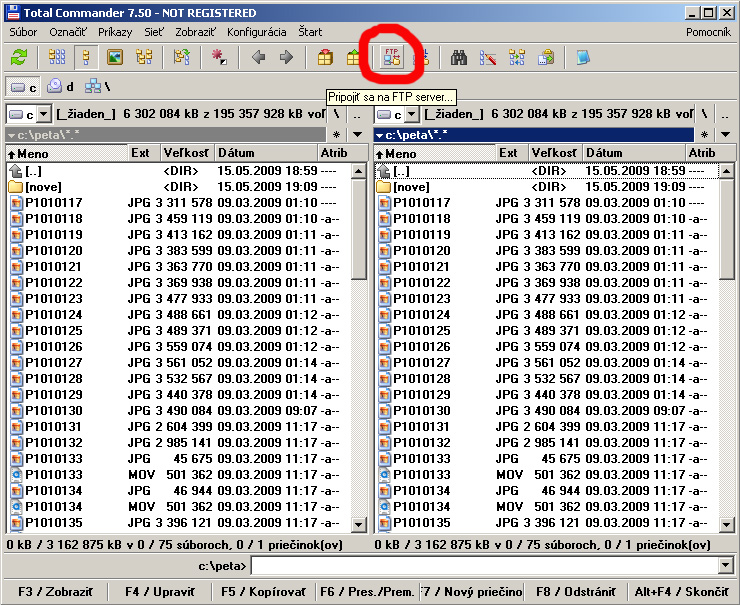Click F3 / Zobraziť button

coord(55,592)
